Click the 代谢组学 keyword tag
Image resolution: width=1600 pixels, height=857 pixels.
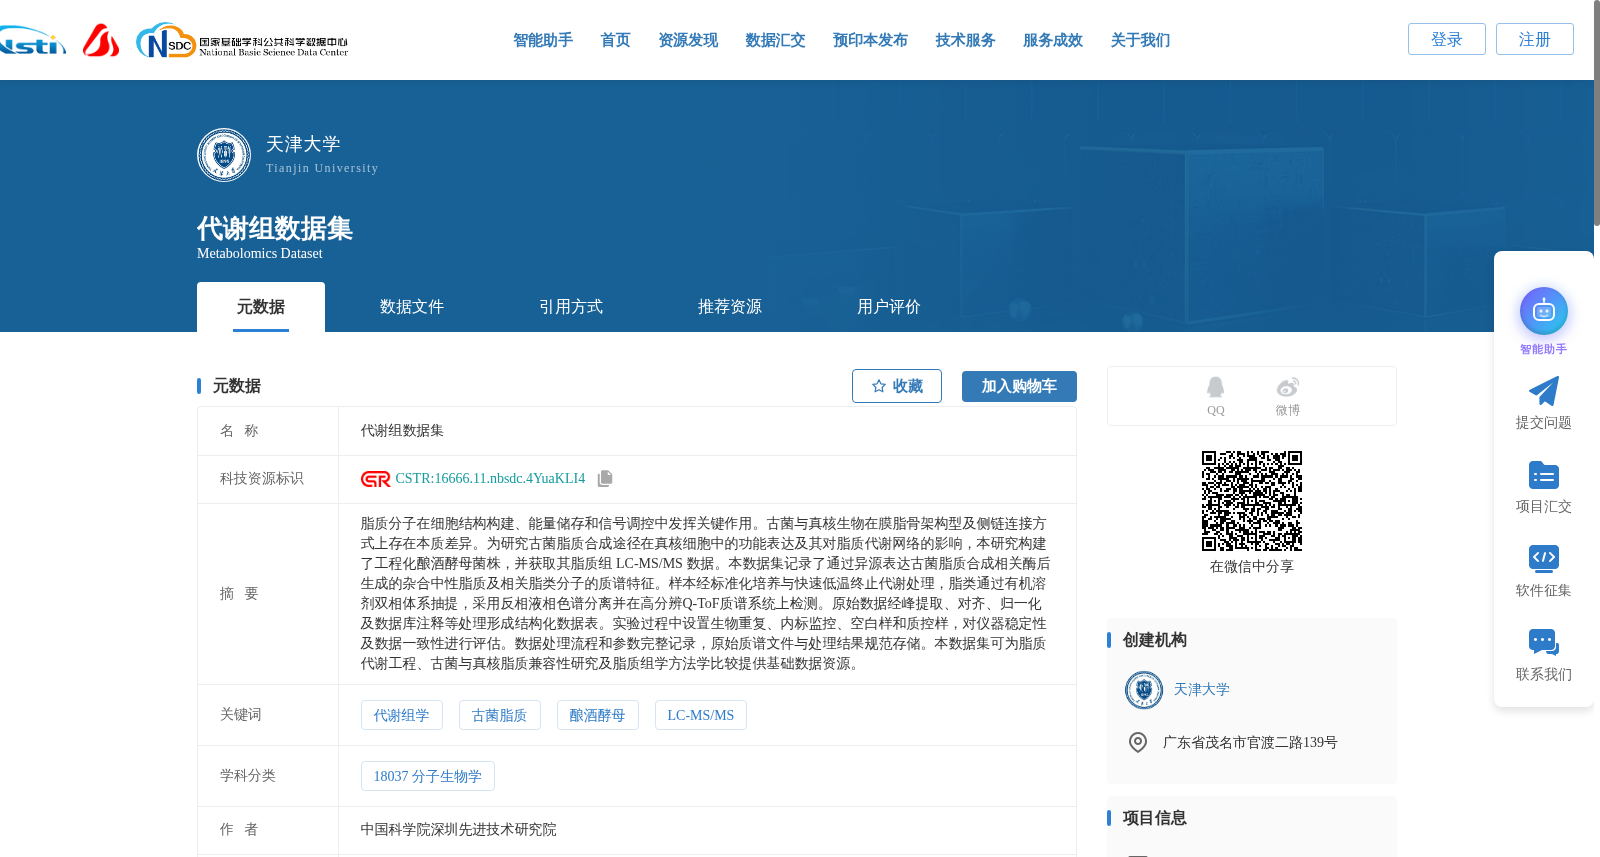click(x=402, y=715)
